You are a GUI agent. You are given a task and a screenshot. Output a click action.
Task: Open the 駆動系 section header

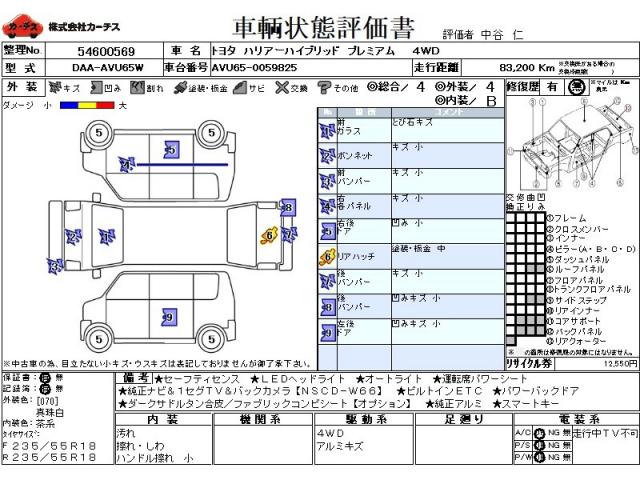click(x=364, y=419)
